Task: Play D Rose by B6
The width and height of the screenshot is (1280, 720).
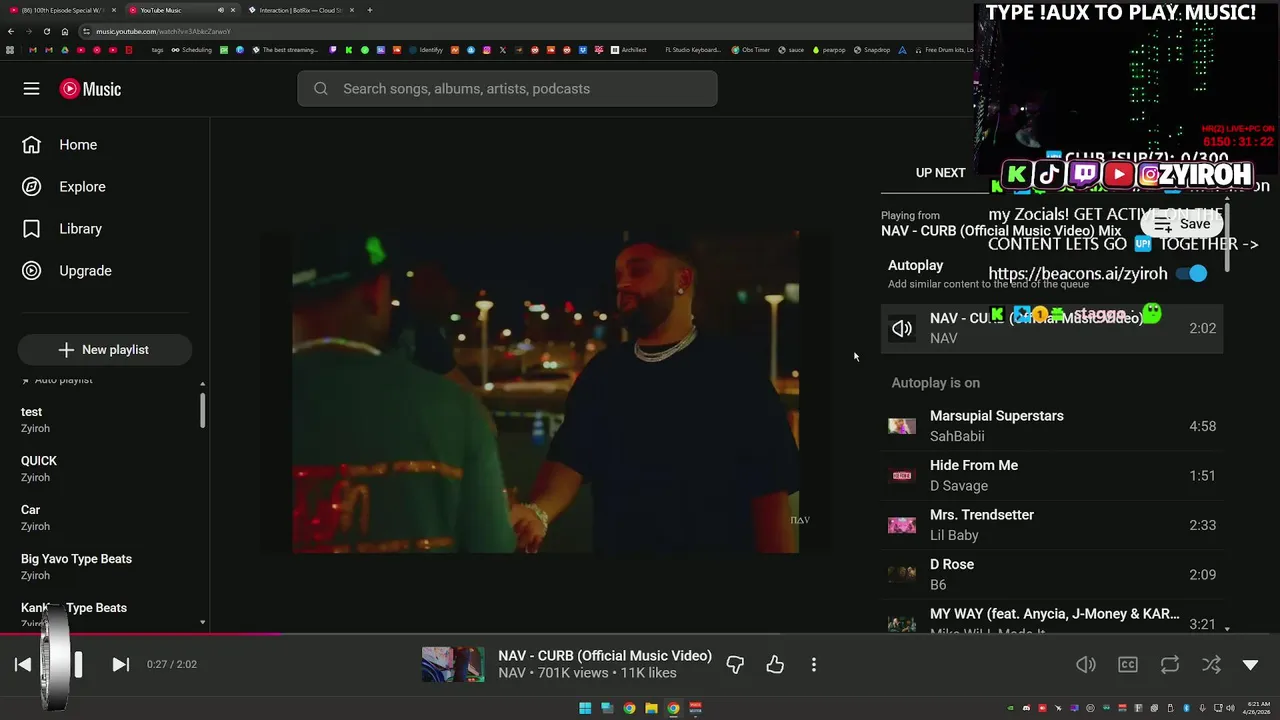Action: 1052,575
